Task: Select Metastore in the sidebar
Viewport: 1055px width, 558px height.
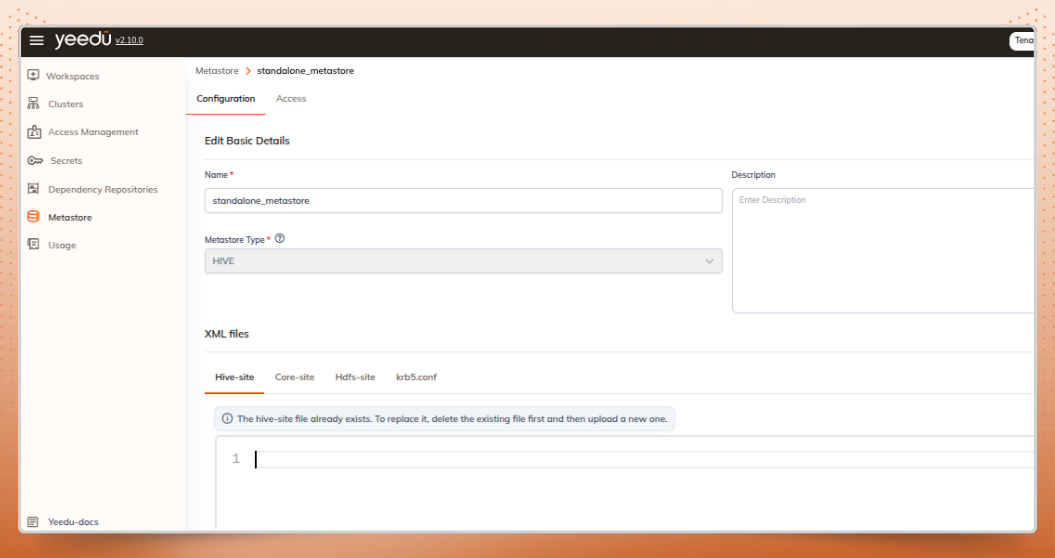Action: coord(70,217)
